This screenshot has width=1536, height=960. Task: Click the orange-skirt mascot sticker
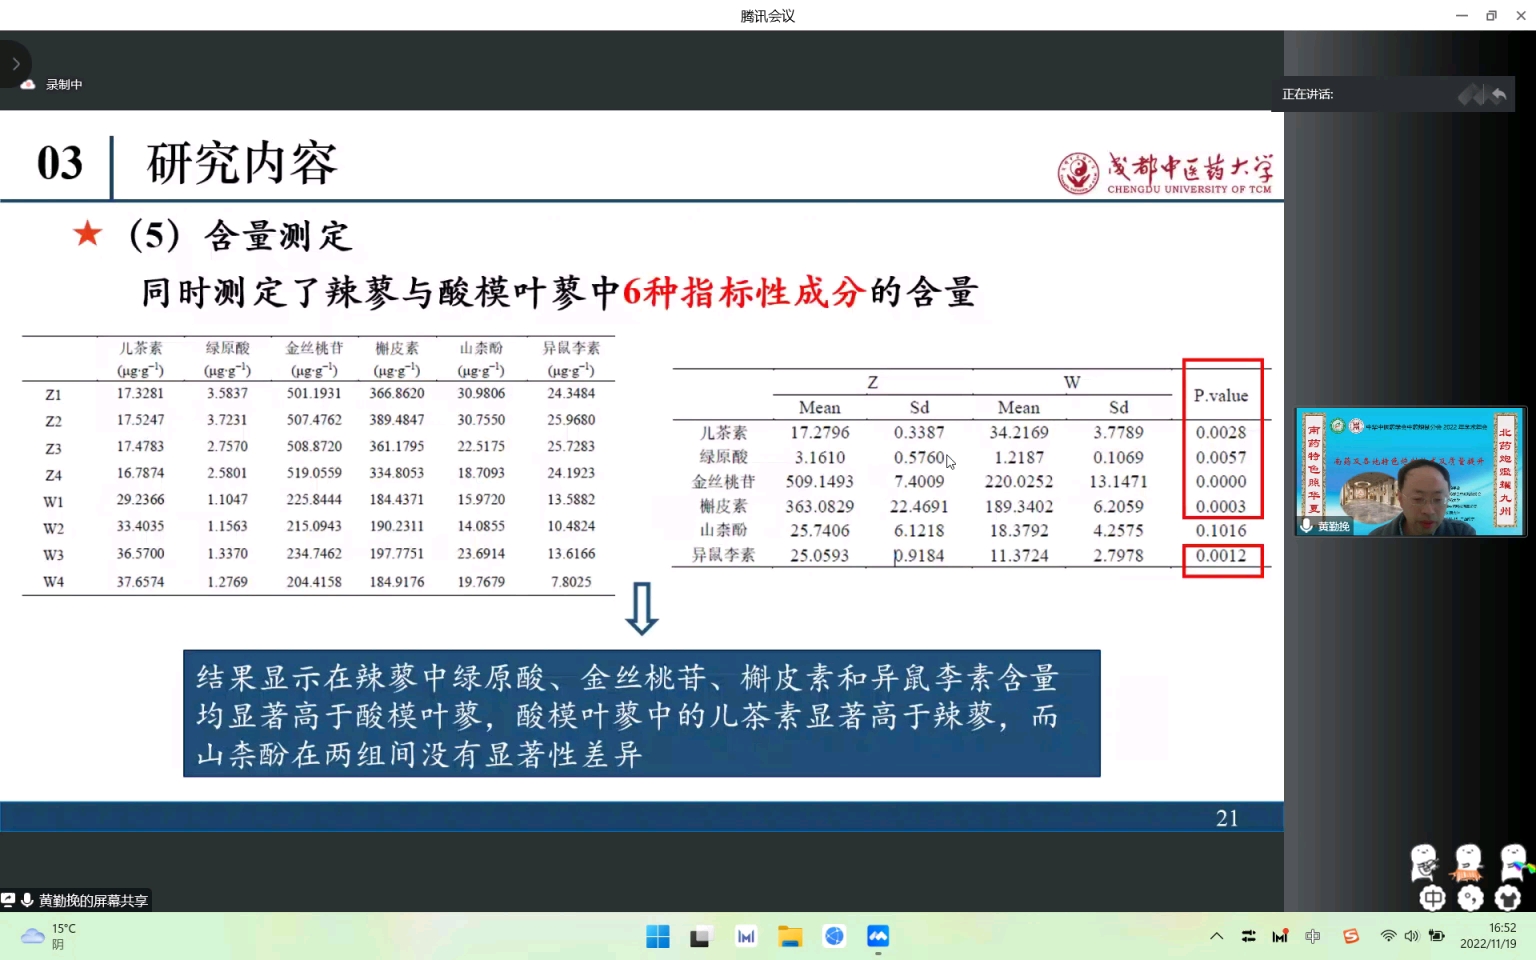[x=1468, y=862]
